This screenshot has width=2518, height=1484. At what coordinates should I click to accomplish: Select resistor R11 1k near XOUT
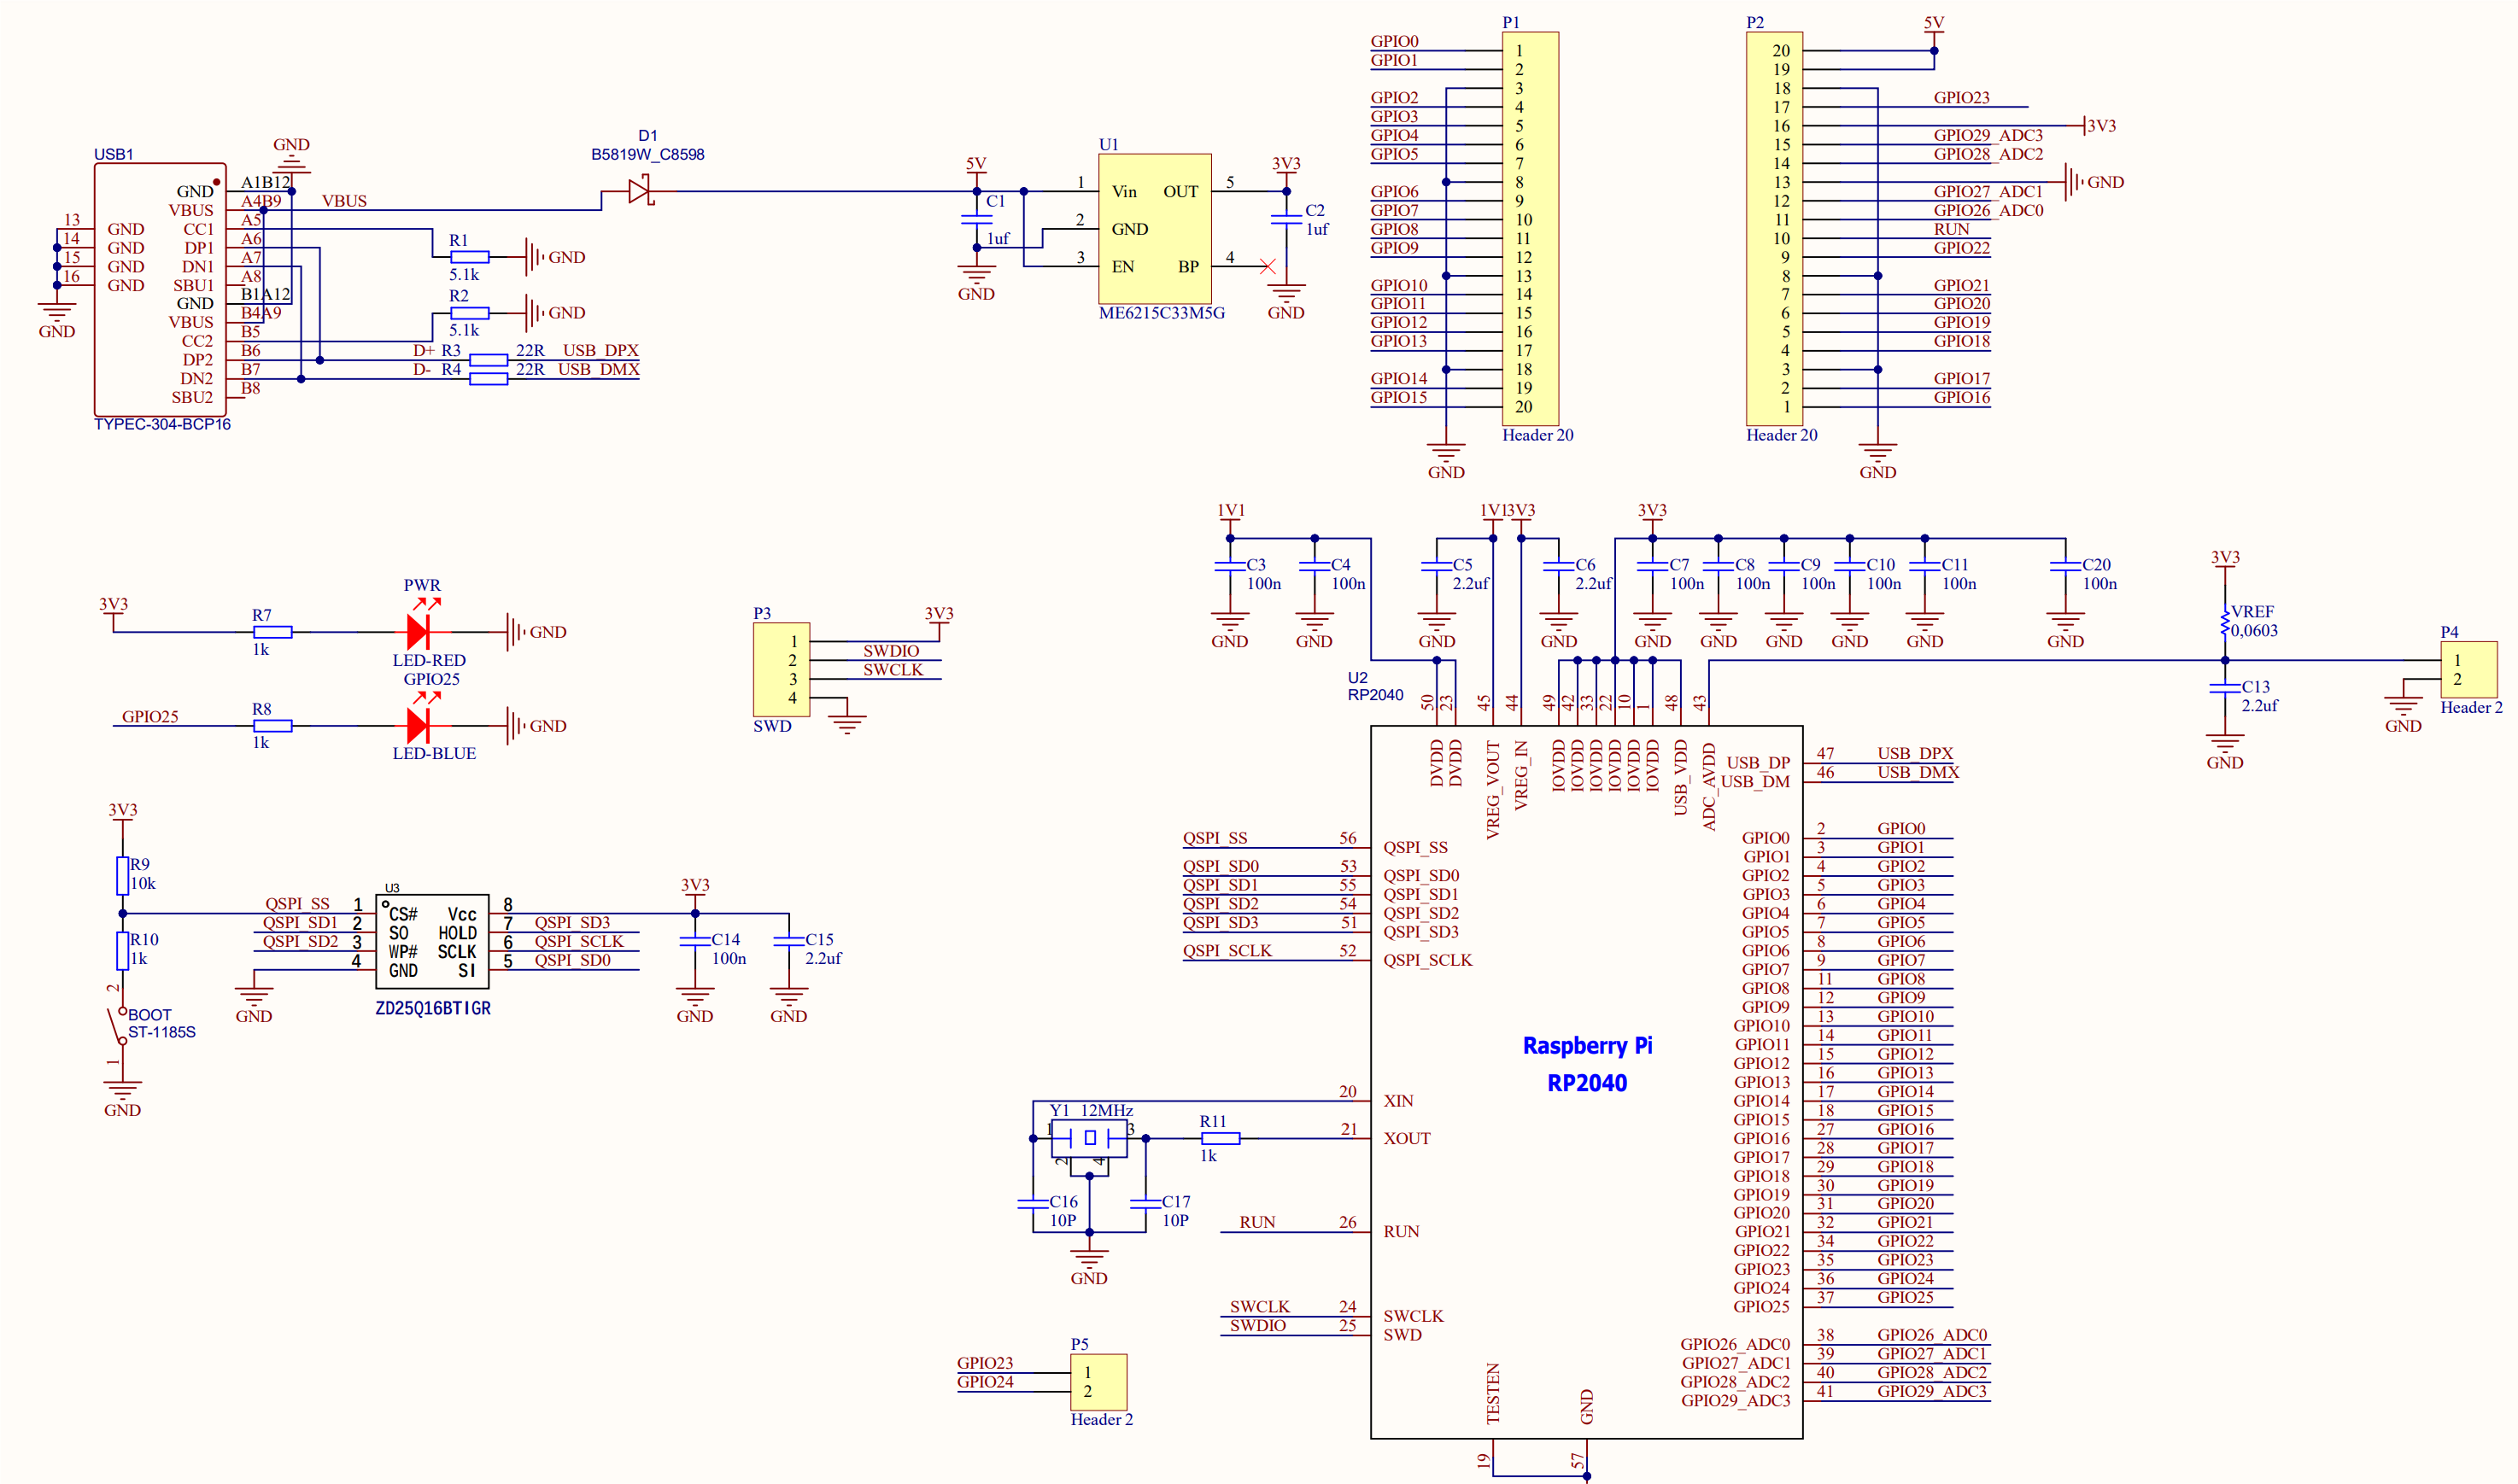pyautogui.click(x=1221, y=1138)
